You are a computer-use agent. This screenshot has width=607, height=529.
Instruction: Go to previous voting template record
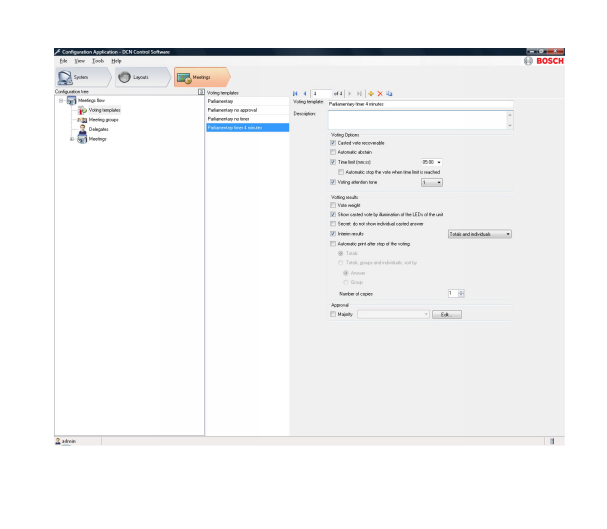click(304, 93)
